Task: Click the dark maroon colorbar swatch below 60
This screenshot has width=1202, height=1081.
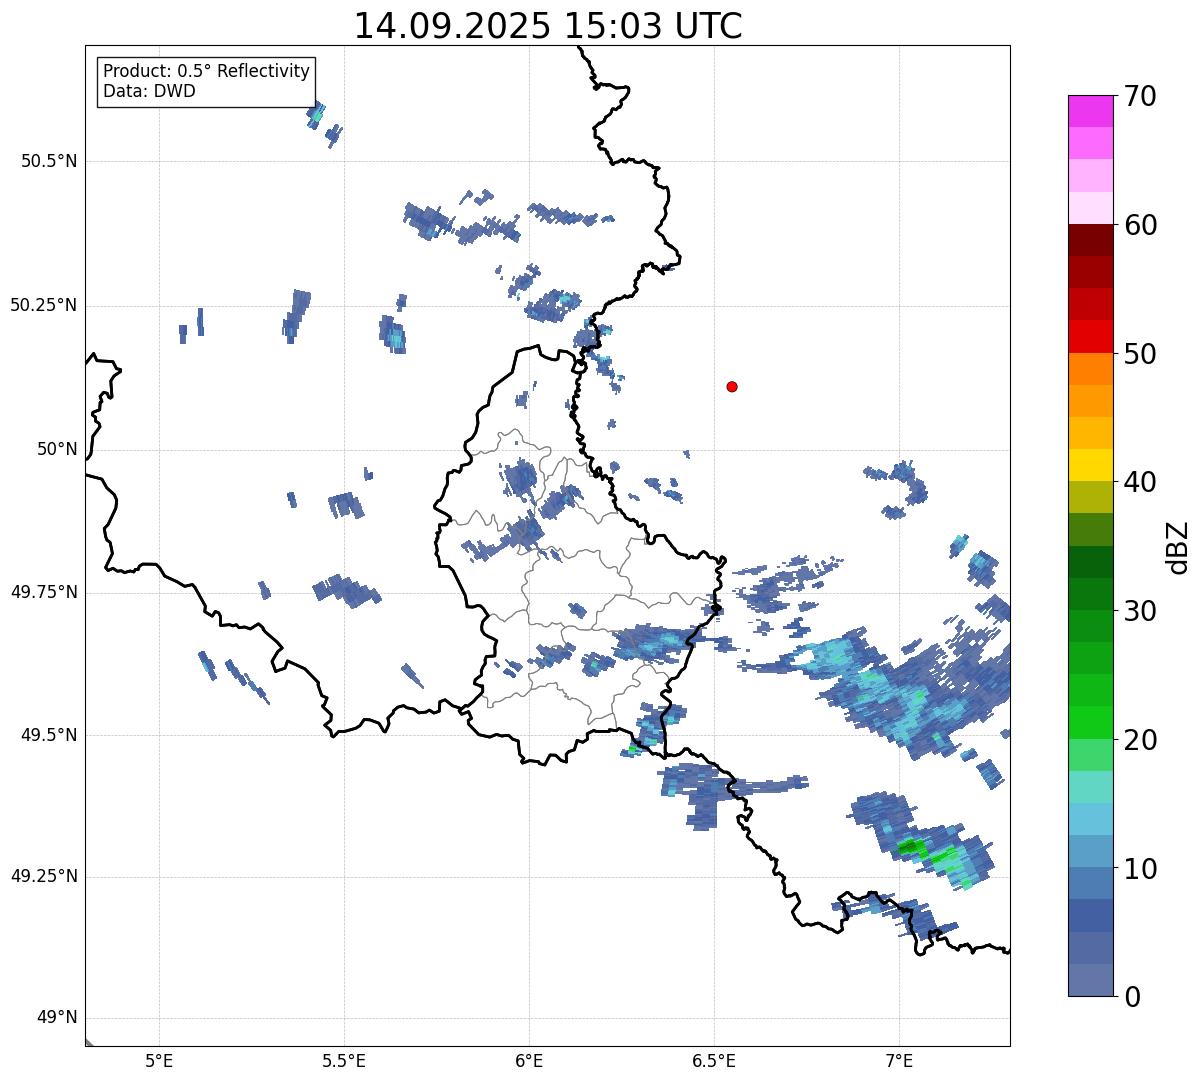Action: coord(1090,240)
